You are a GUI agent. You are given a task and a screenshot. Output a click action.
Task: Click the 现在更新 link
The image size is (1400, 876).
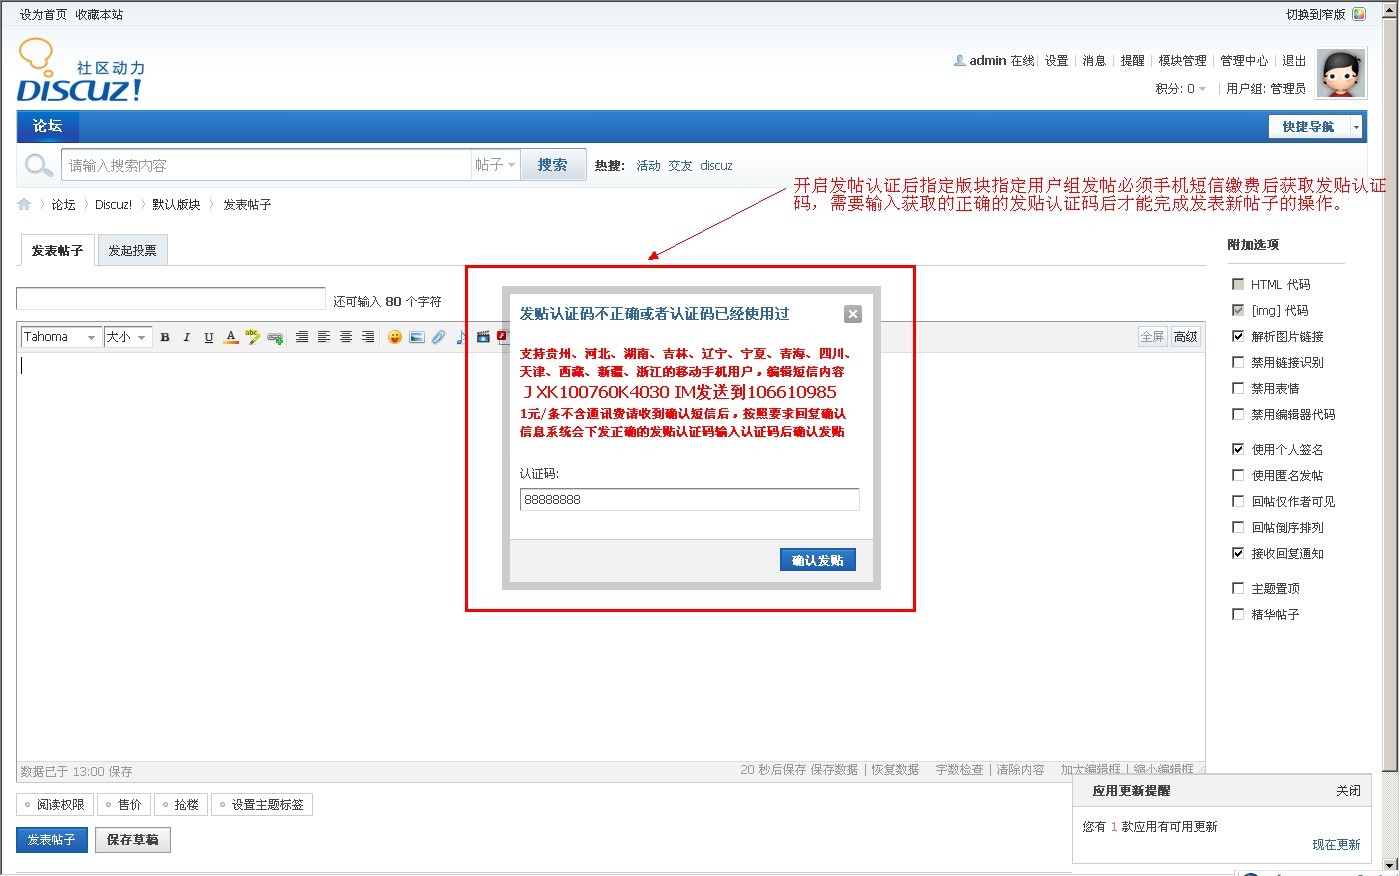pos(1336,844)
